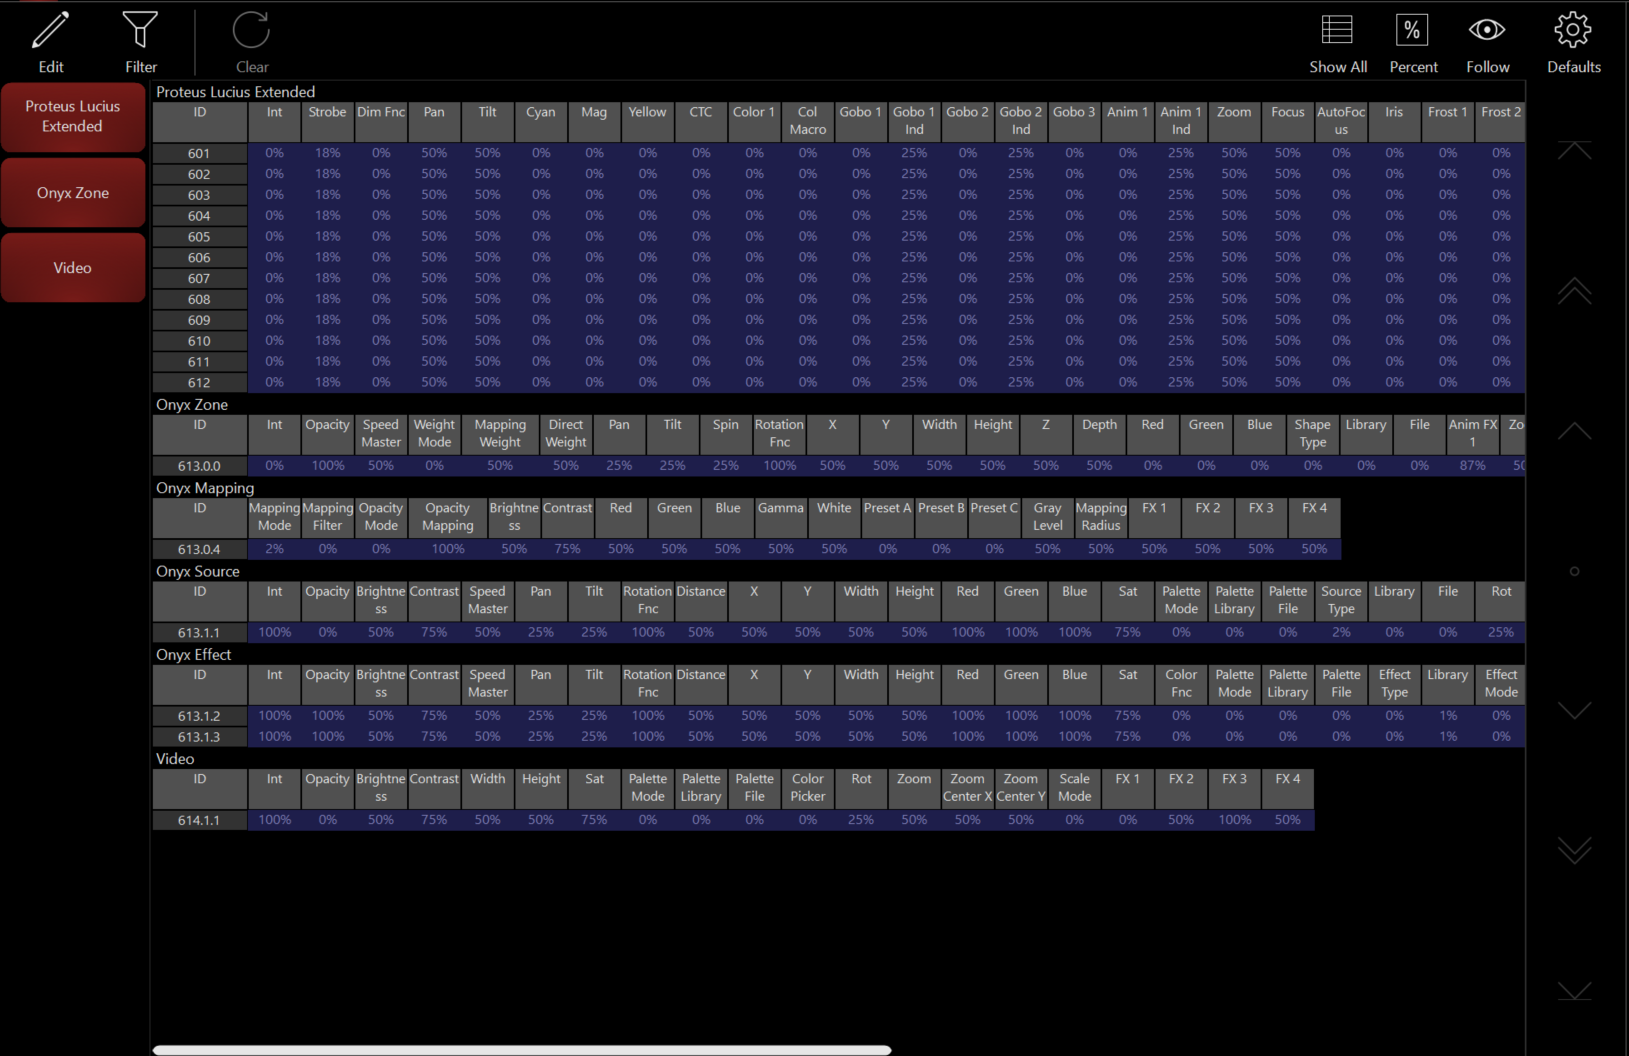The image size is (1629, 1056).
Task: Click the Color Picker column header
Action: coord(808,788)
